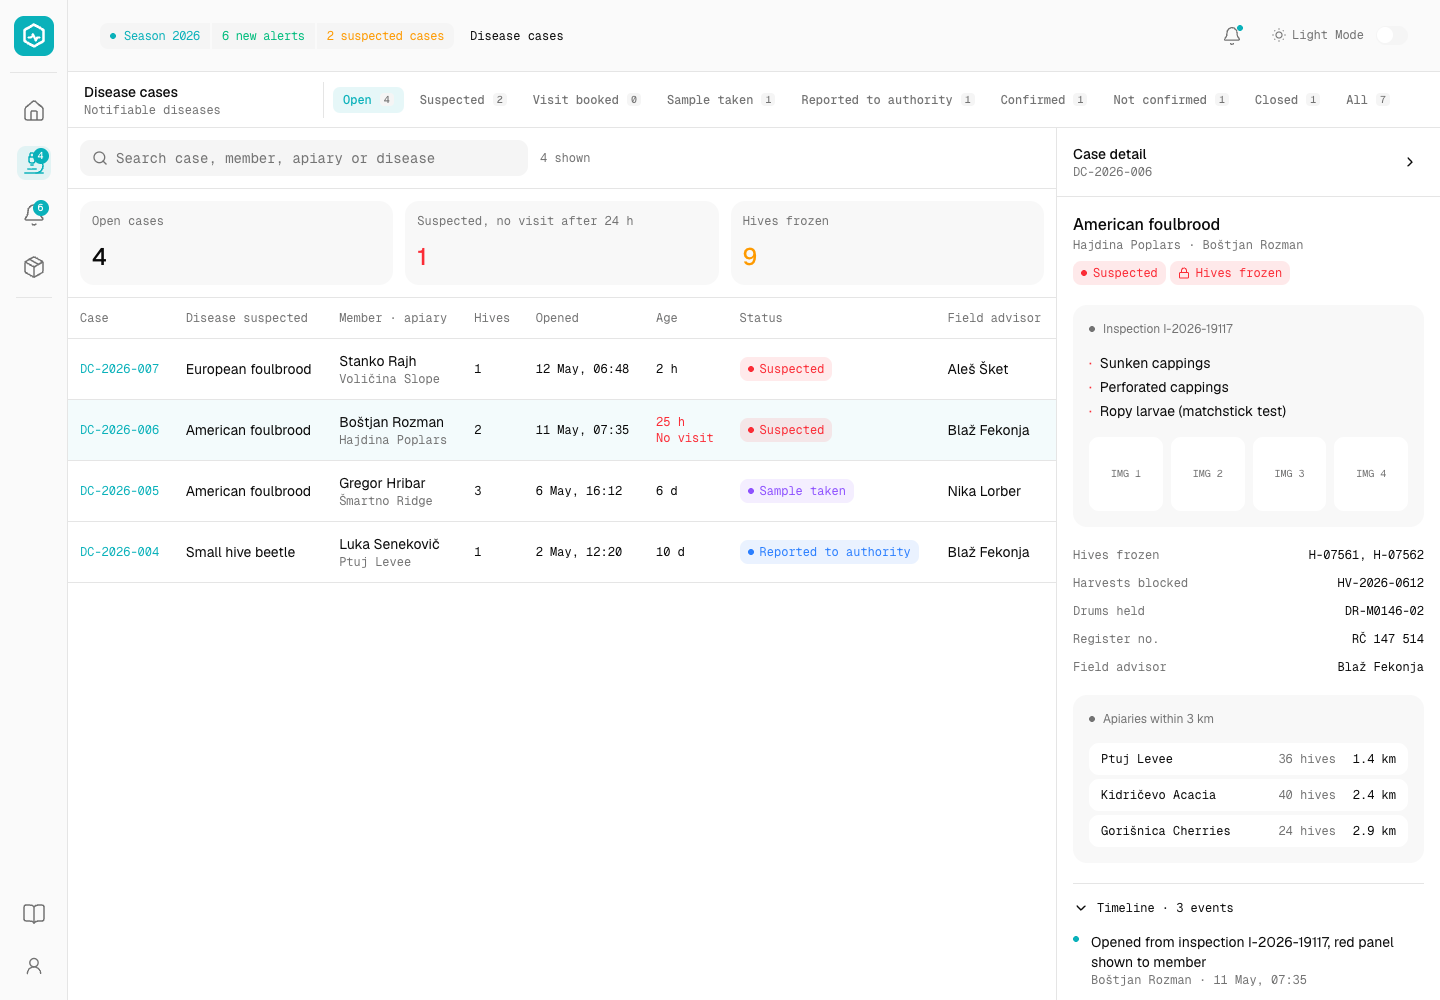Toggle the Light Mode switch
The height and width of the screenshot is (1000, 1440).
click(1391, 35)
